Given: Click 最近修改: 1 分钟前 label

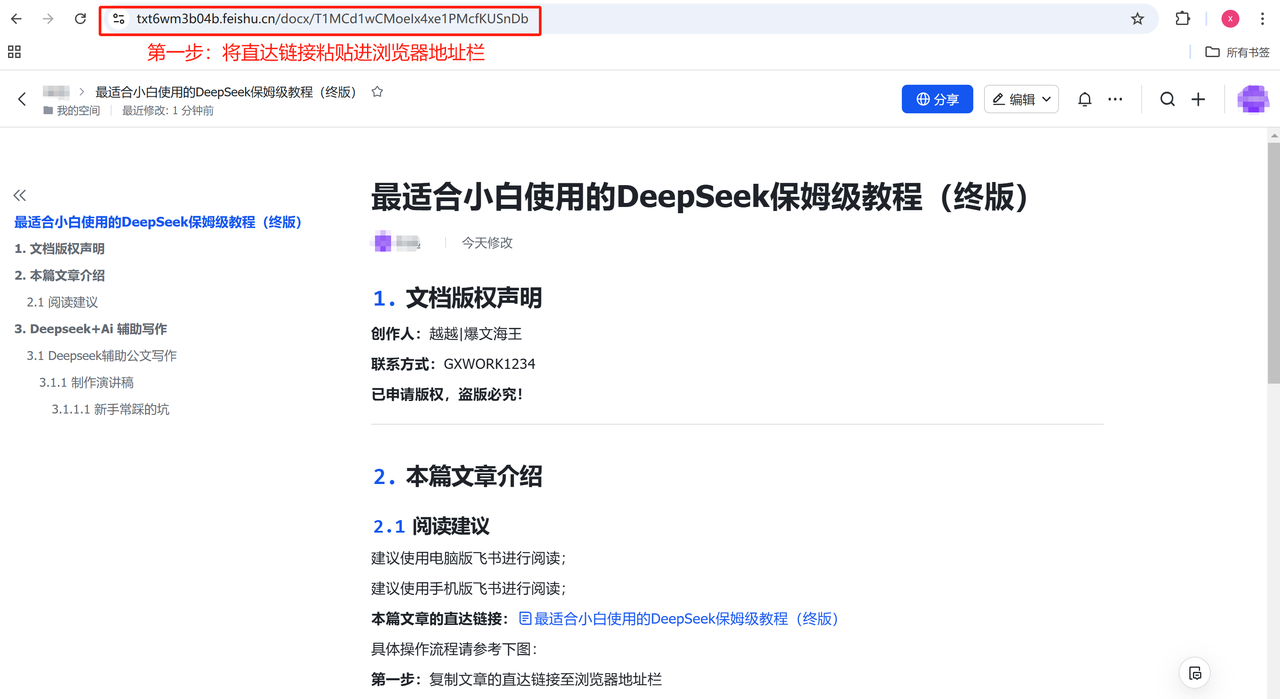Looking at the screenshot, I should click(x=168, y=111).
